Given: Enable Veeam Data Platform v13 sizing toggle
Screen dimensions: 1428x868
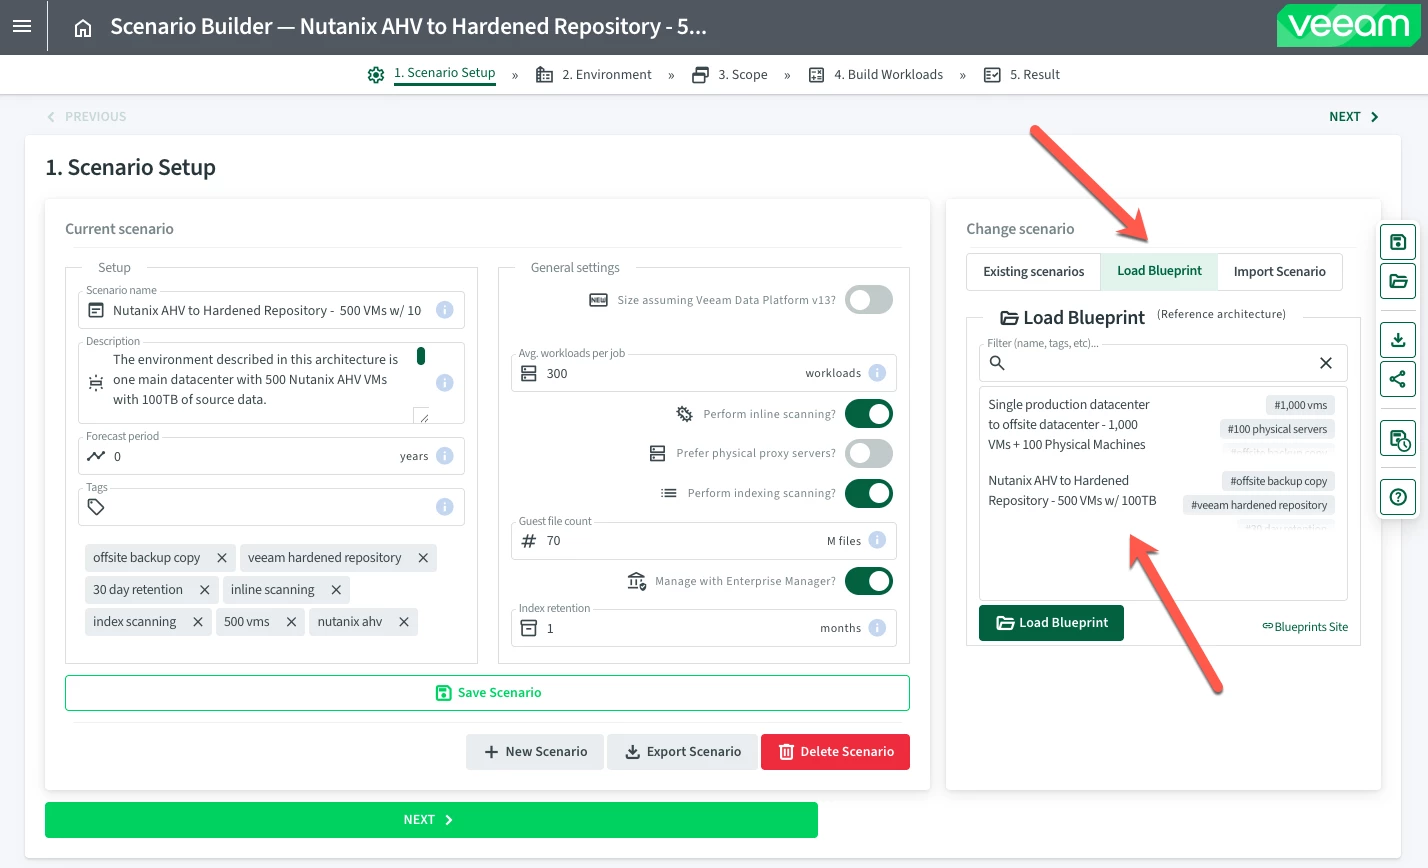Looking at the screenshot, I should [x=868, y=300].
